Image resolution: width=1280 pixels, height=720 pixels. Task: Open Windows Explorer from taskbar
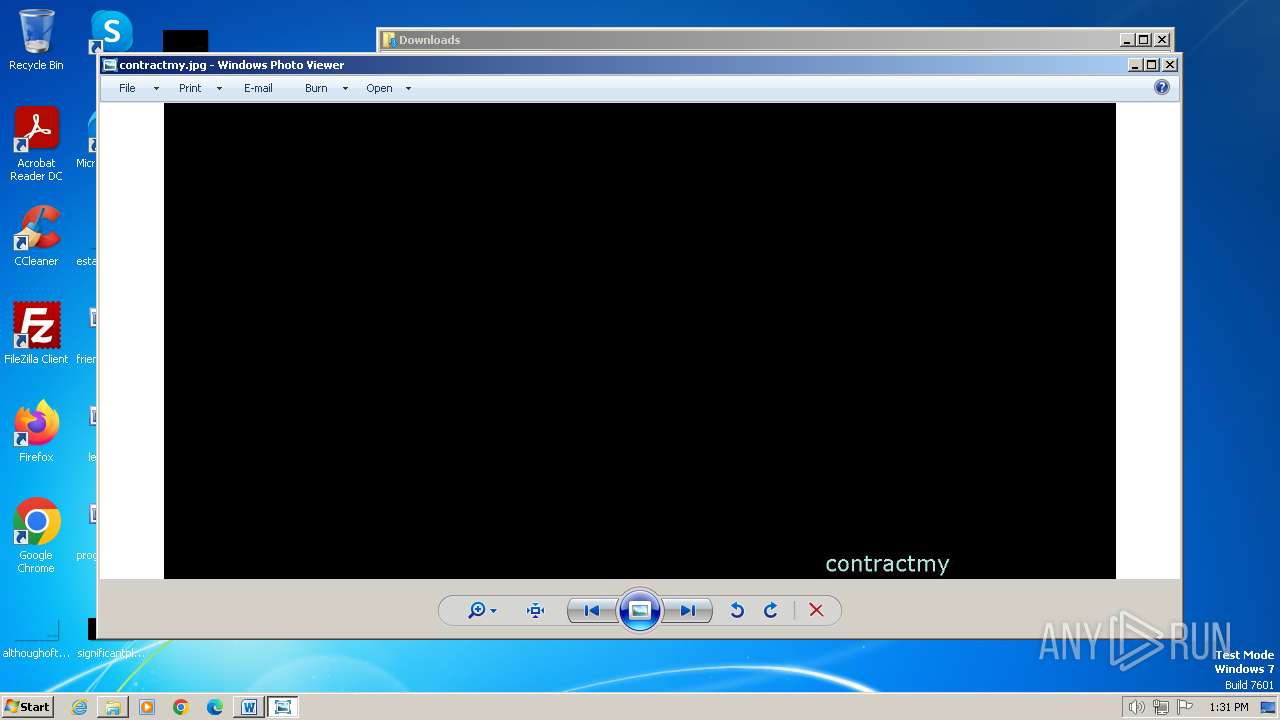click(113, 707)
